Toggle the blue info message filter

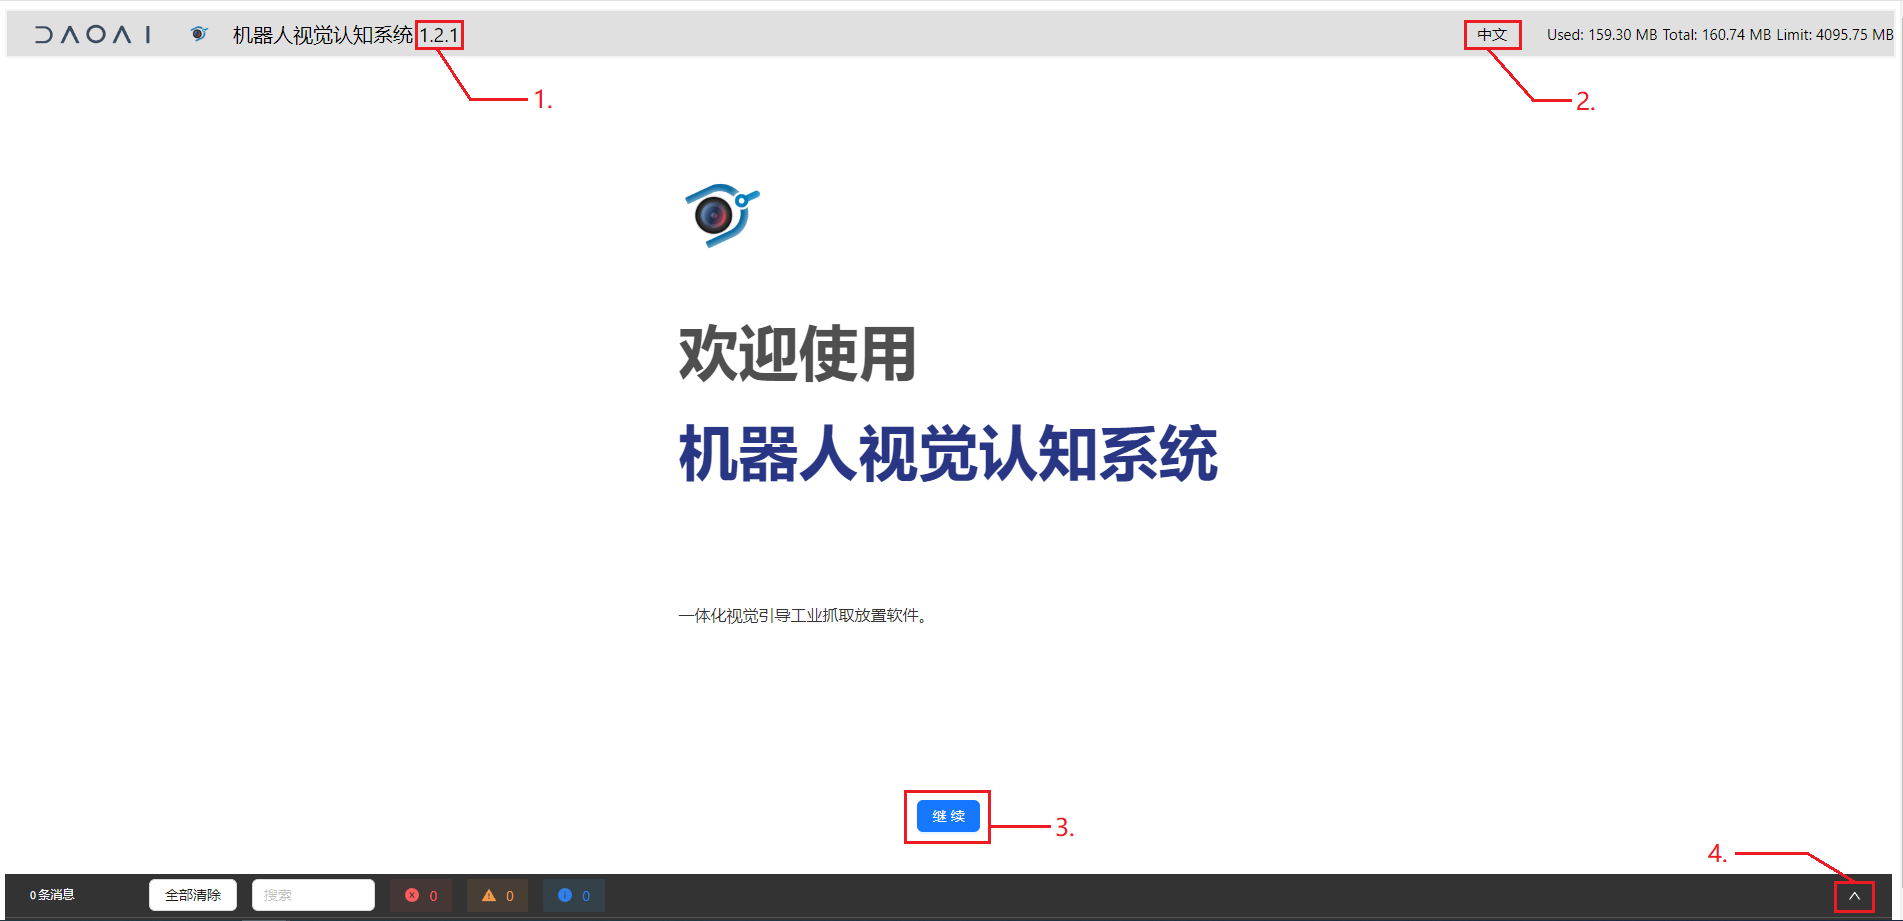tap(574, 895)
